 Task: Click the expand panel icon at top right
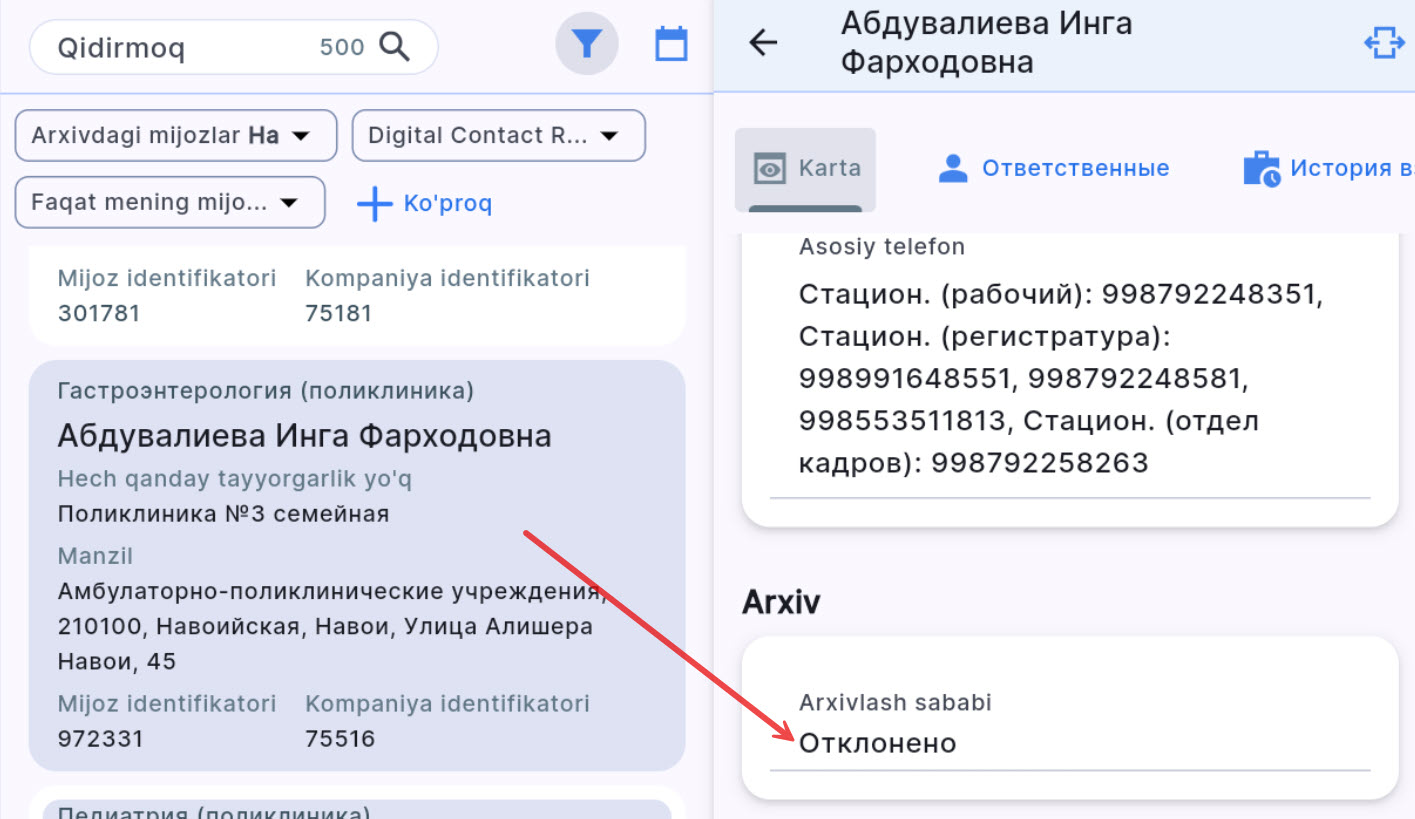point(1384,43)
